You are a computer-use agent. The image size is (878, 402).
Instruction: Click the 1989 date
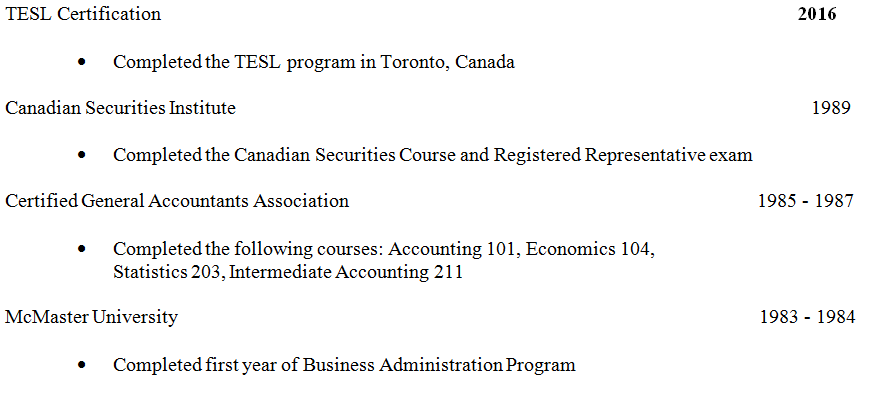[831, 108]
